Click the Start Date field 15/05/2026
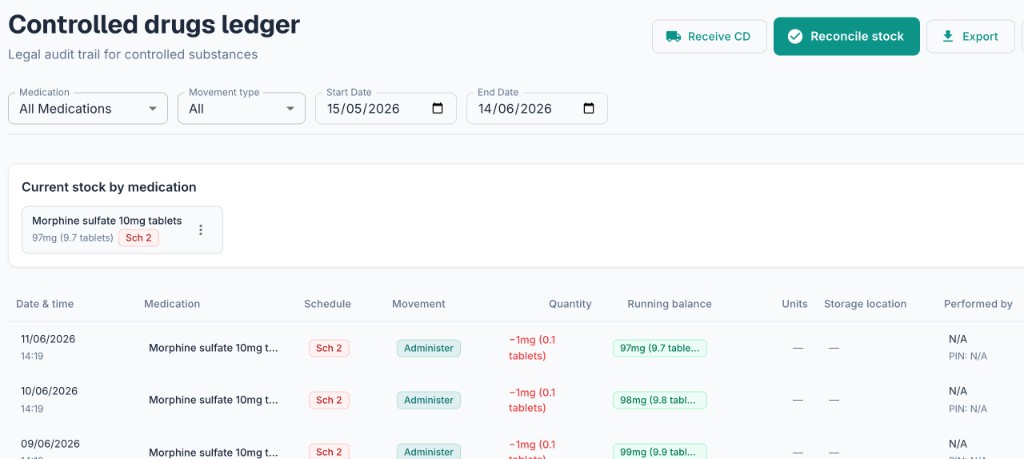The height and width of the screenshot is (459, 1024). 386,108
